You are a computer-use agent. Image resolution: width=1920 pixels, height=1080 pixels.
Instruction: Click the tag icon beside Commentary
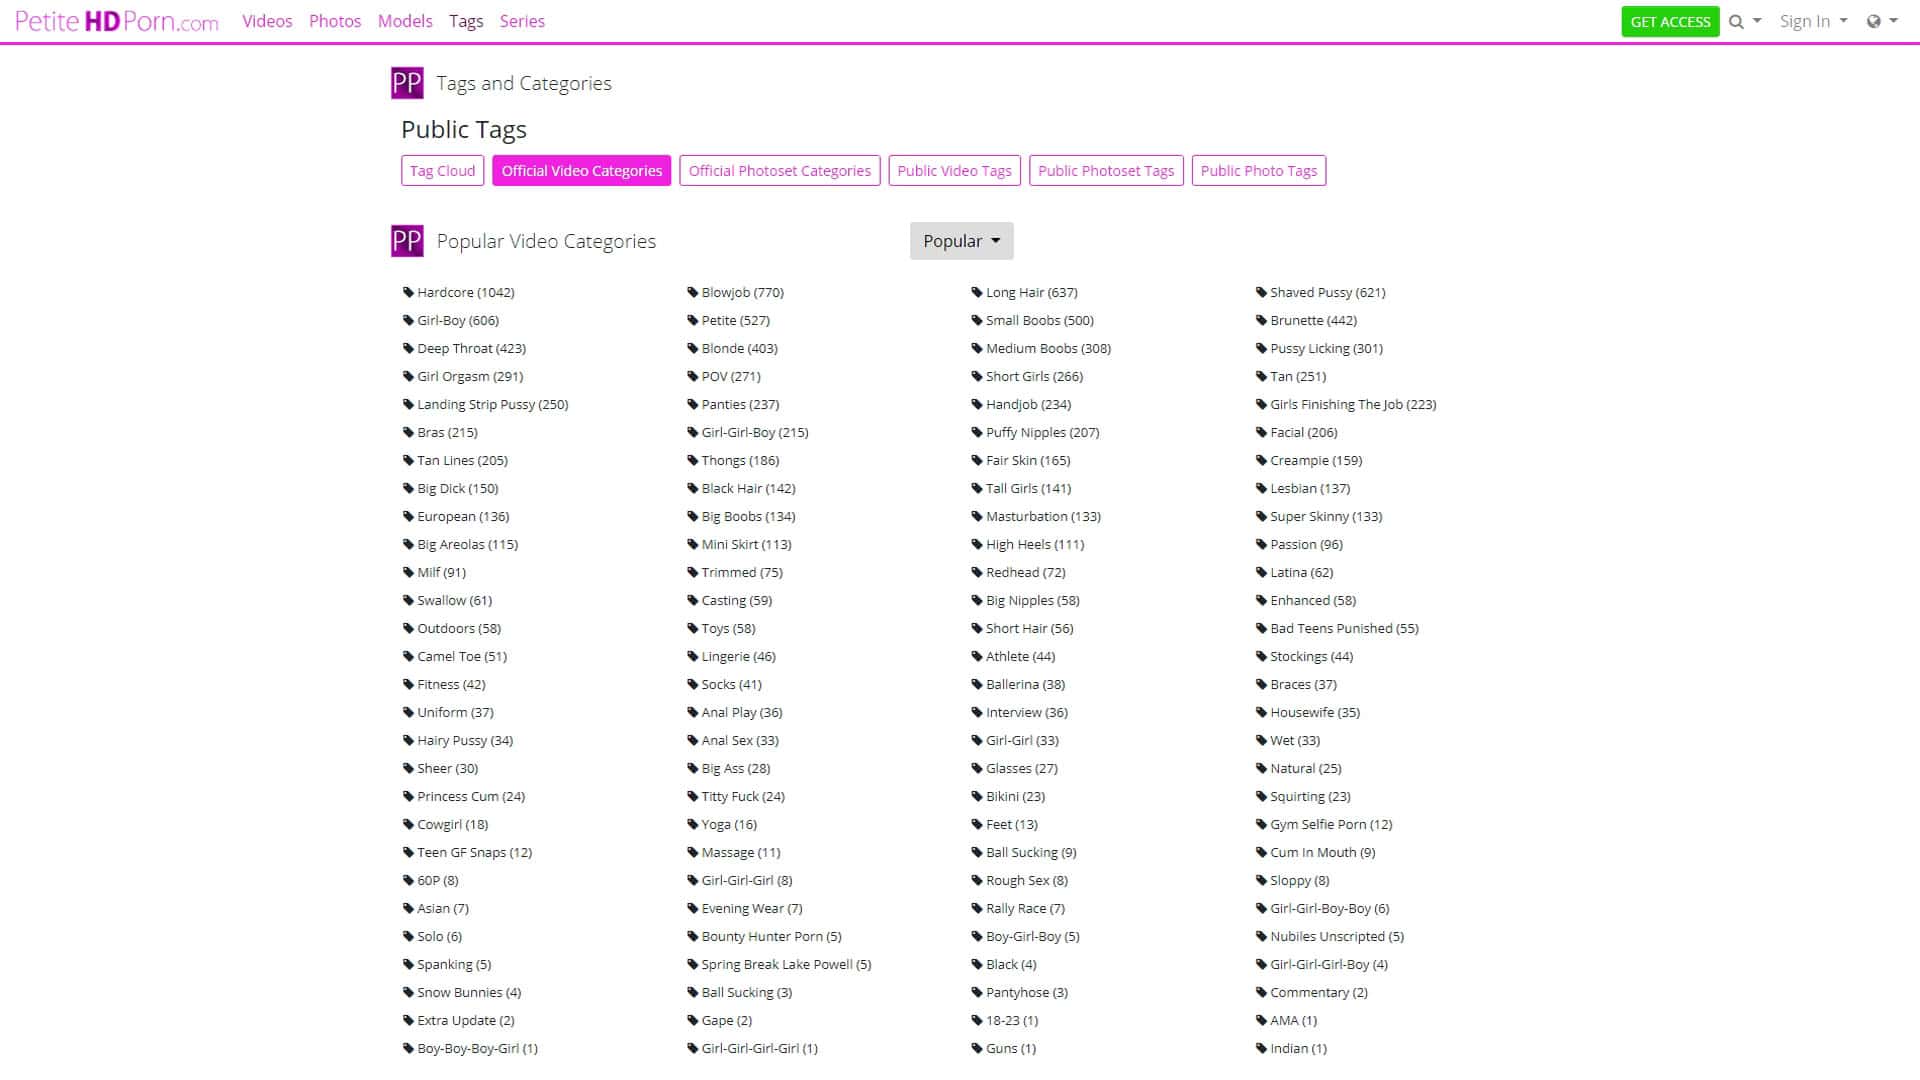(x=1261, y=993)
